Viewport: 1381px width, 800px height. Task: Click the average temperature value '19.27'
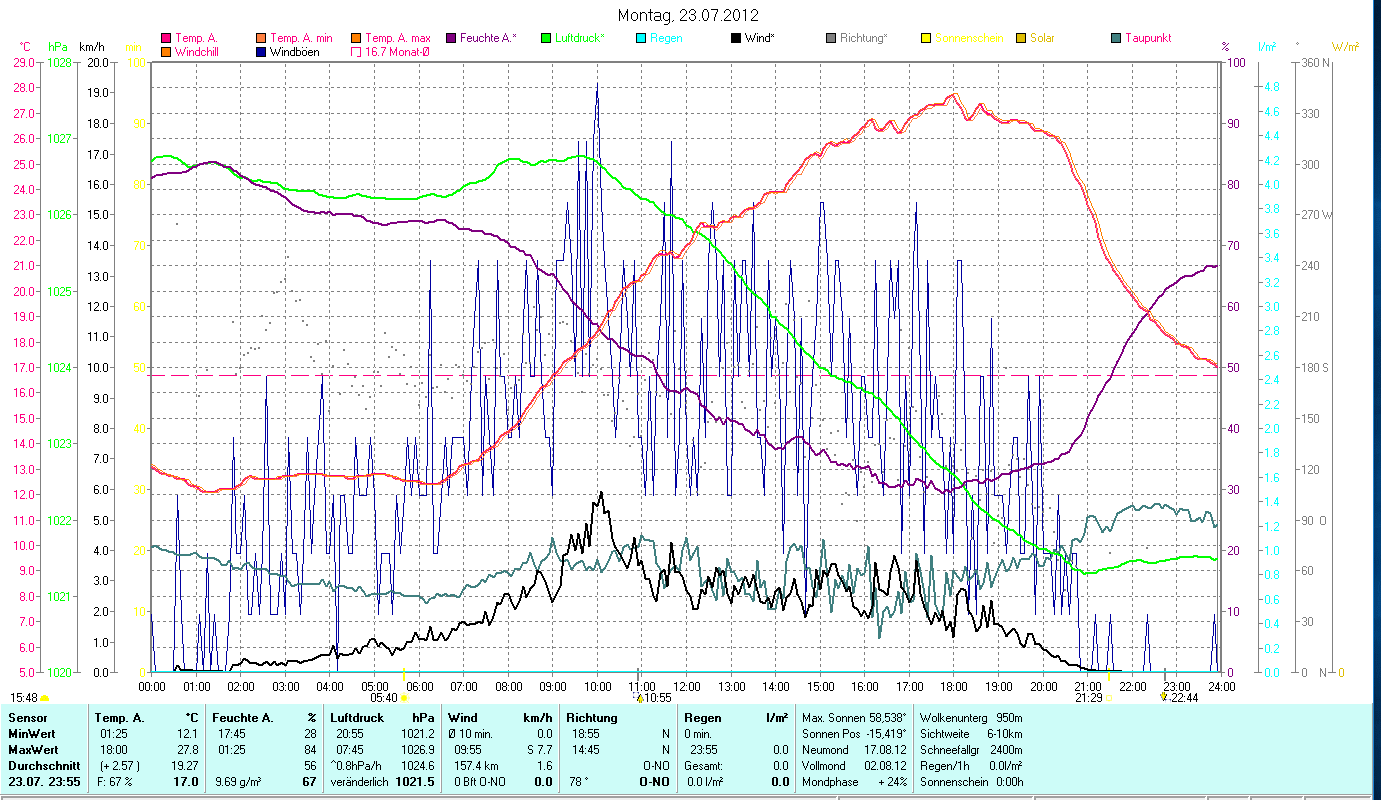[185, 766]
